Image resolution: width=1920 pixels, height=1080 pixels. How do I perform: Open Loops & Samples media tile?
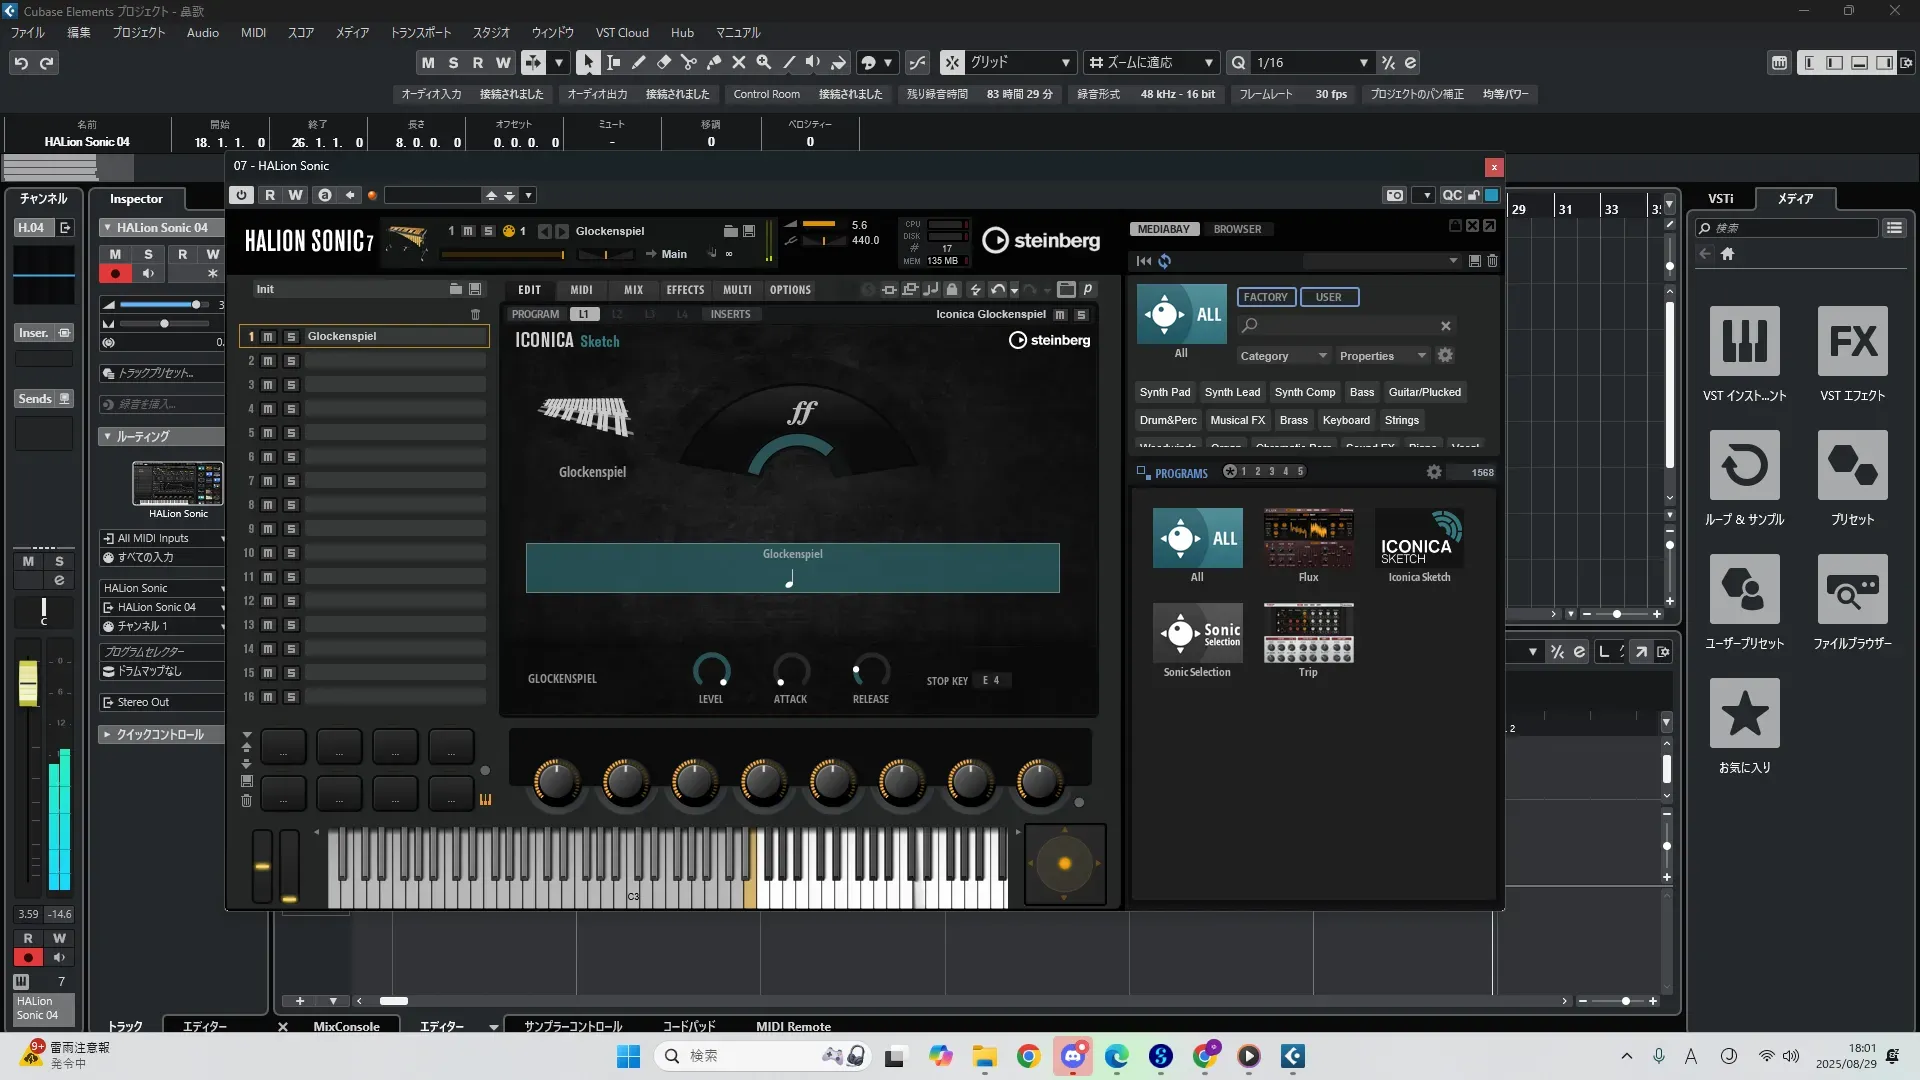tap(1744, 465)
